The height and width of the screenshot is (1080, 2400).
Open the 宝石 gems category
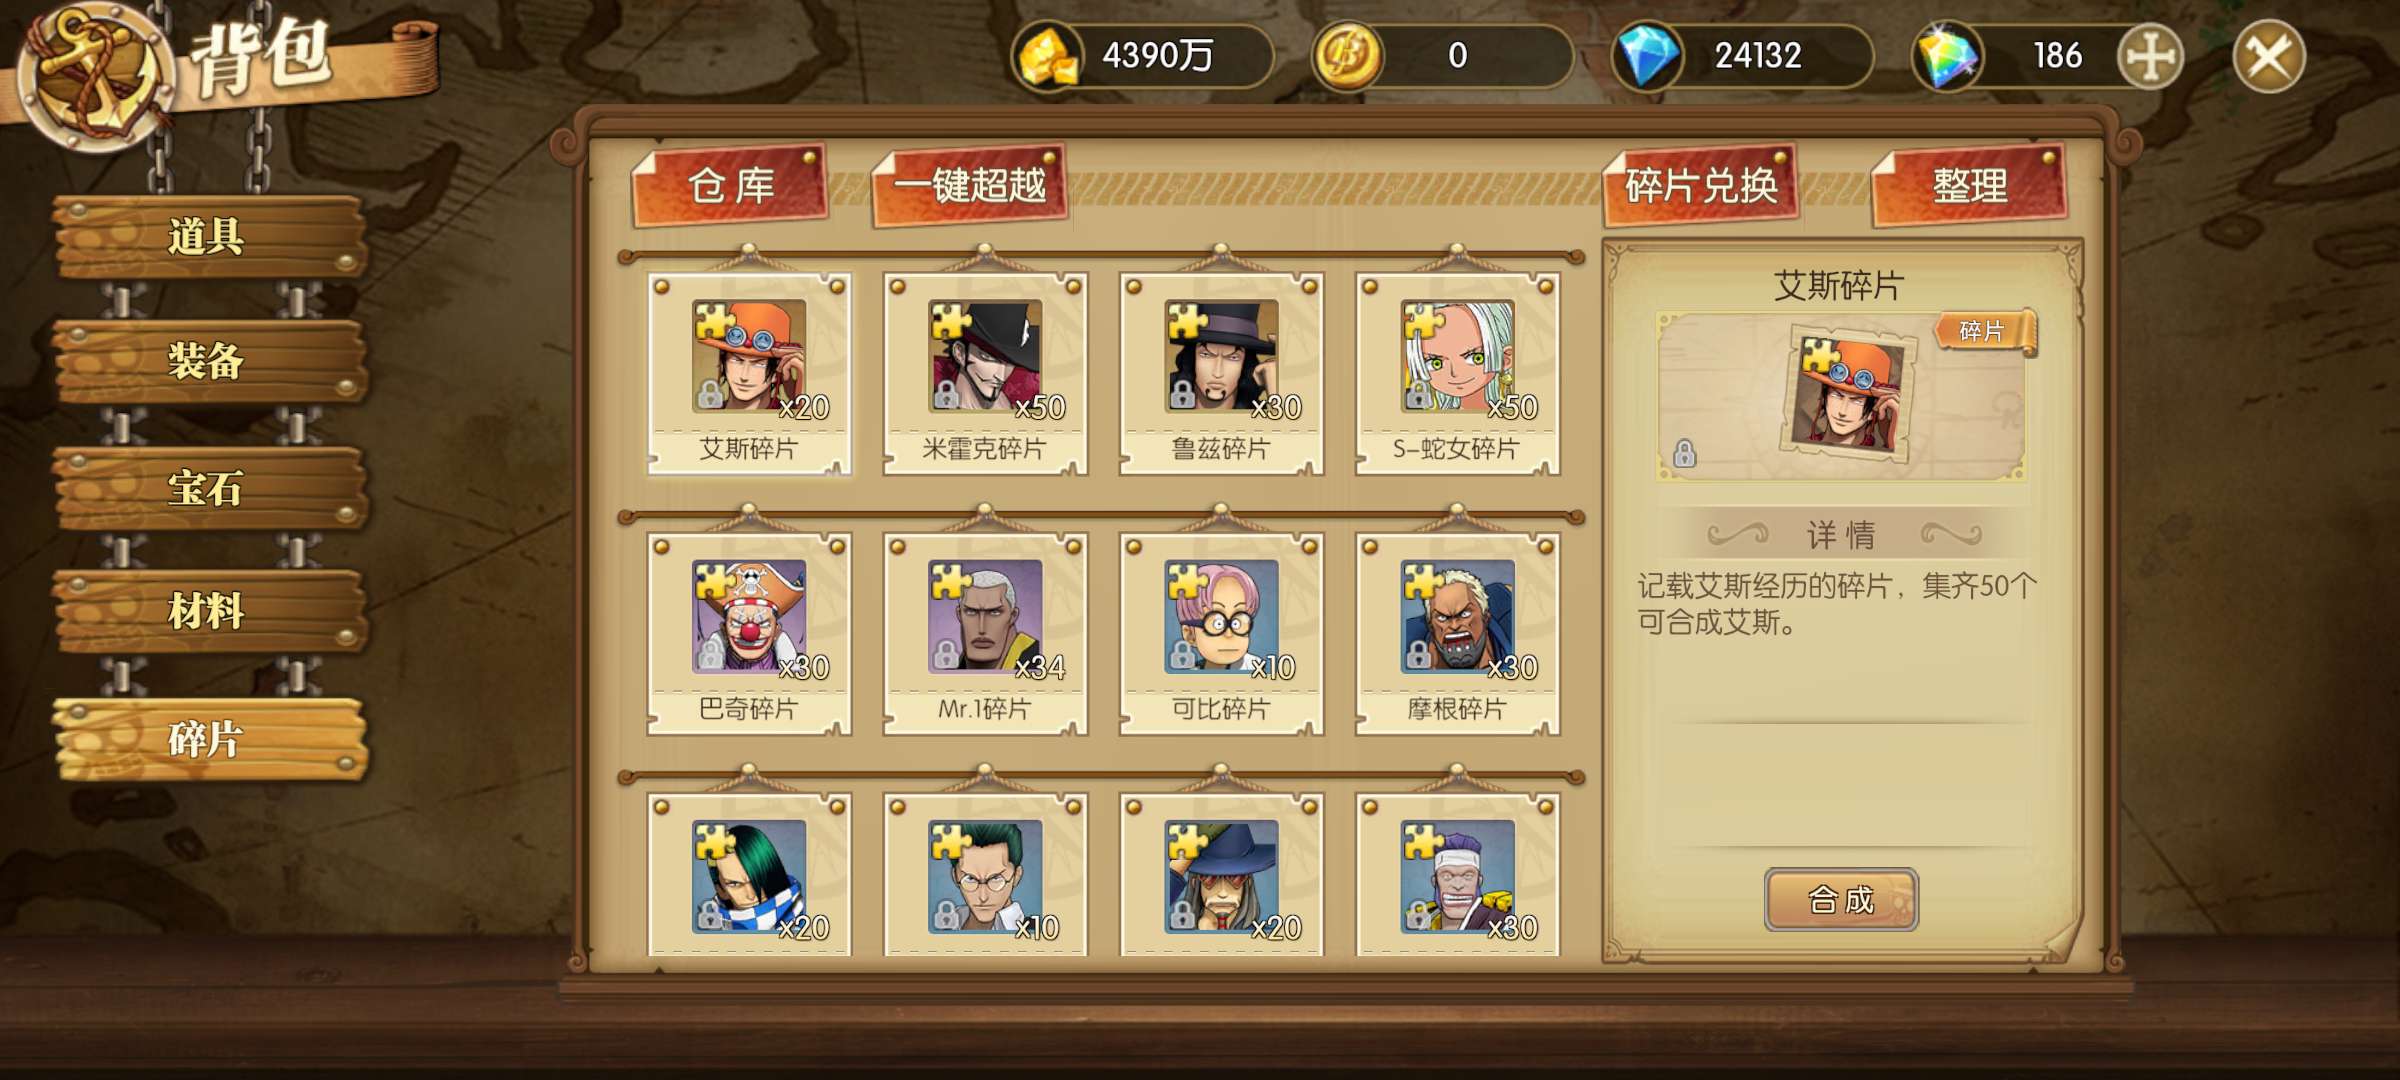tap(208, 488)
